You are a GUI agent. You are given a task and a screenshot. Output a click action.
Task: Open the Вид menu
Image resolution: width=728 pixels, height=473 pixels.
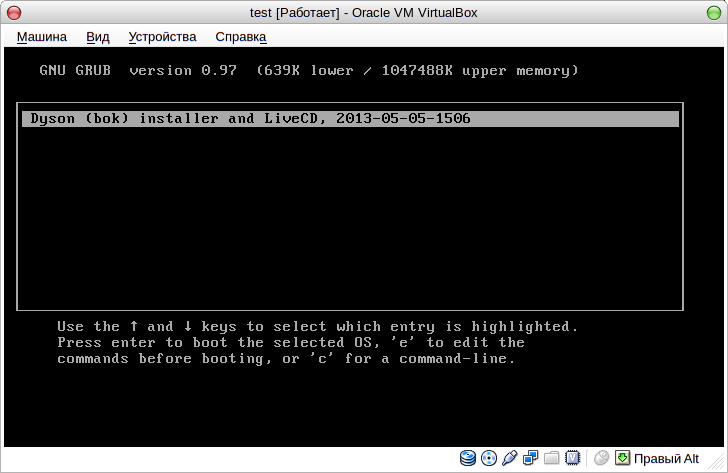click(98, 37)
